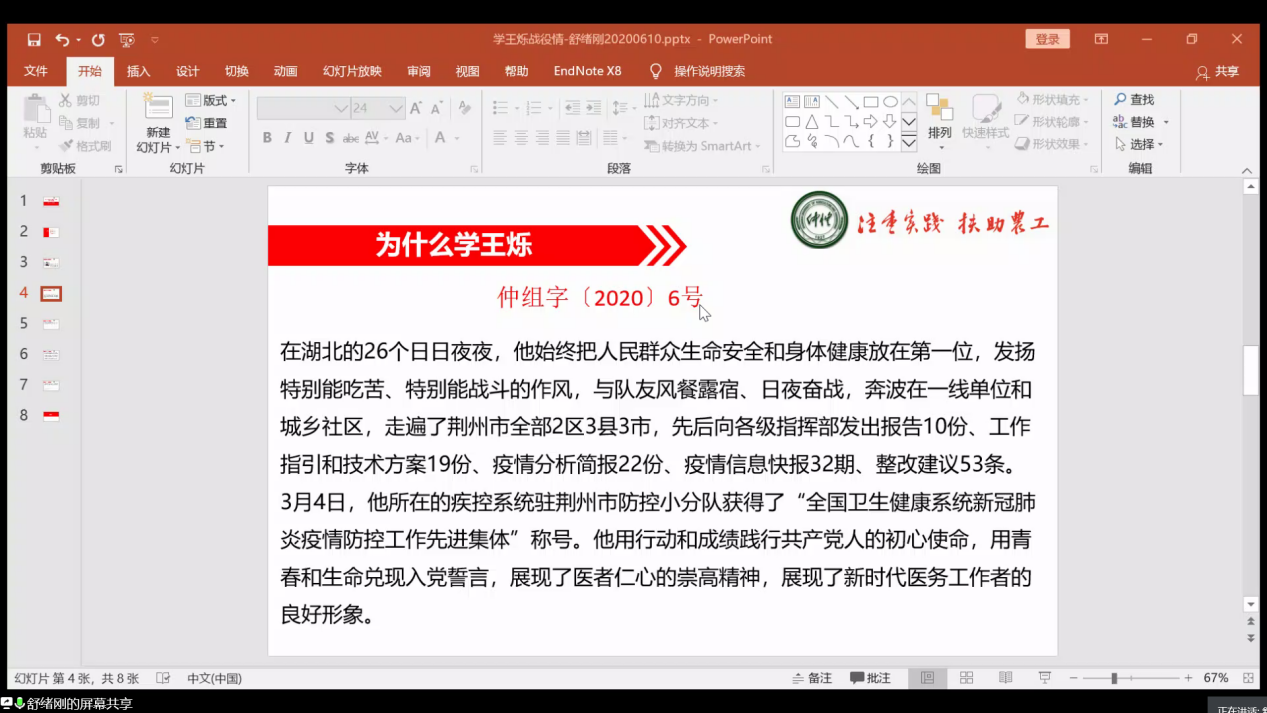Switch to Slide Sorter view icon
This screenshot has height=713, width=1267.
(x=966, y=678)
